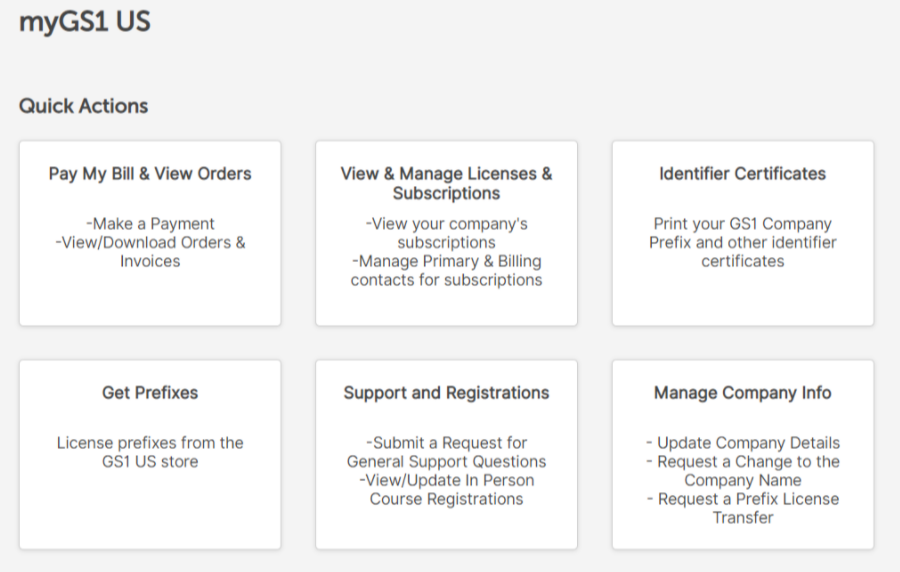Open the Identifier Certificates card
Image resolution: width=900 pixels, height=572 pixels.
(743, 234)
